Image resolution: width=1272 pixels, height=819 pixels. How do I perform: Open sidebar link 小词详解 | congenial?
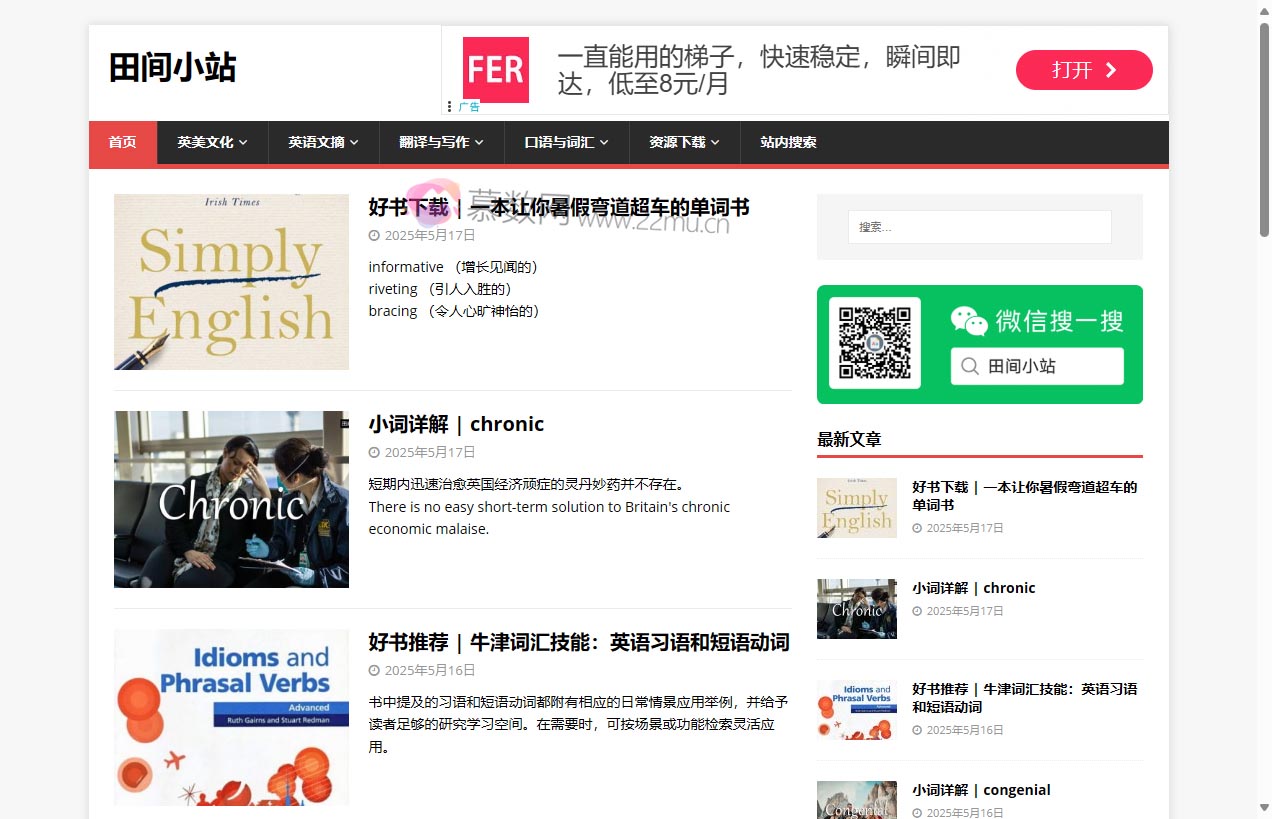point(980,790)
